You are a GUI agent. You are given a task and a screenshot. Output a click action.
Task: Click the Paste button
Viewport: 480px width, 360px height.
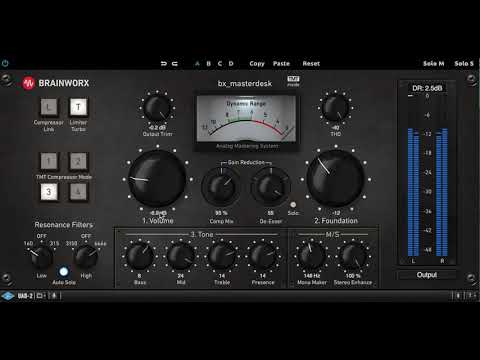tap(281, 63)
